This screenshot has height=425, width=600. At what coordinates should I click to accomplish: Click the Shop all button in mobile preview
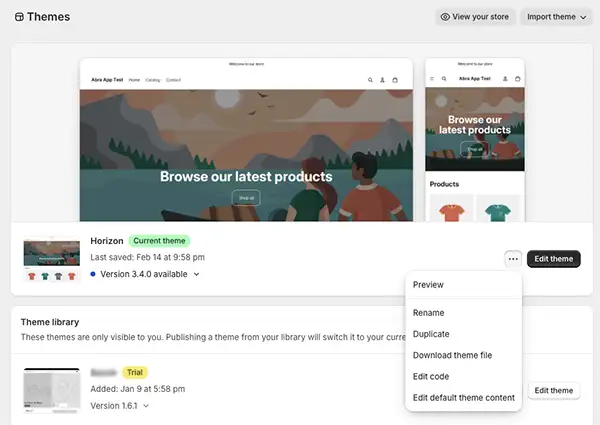pyautogui.click(x=474, y=149)
